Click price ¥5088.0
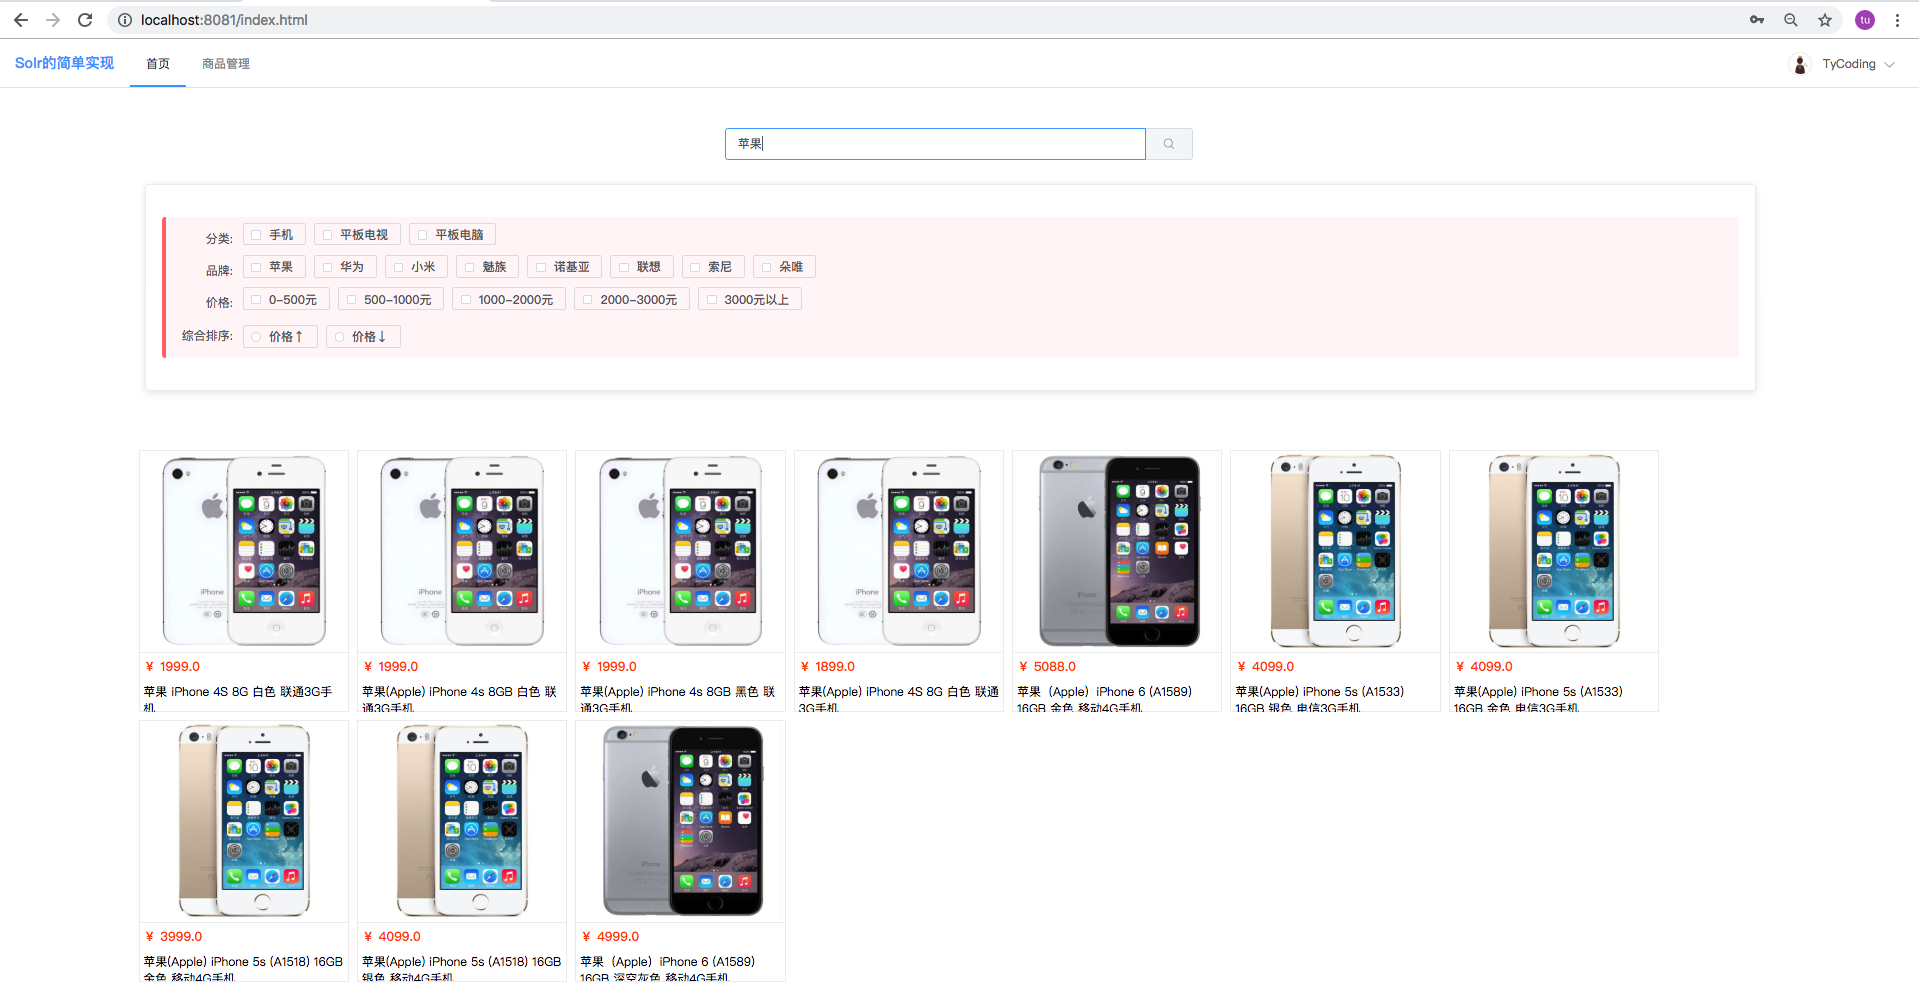Screen dimensions: 1919x990 coord(1047,667)
